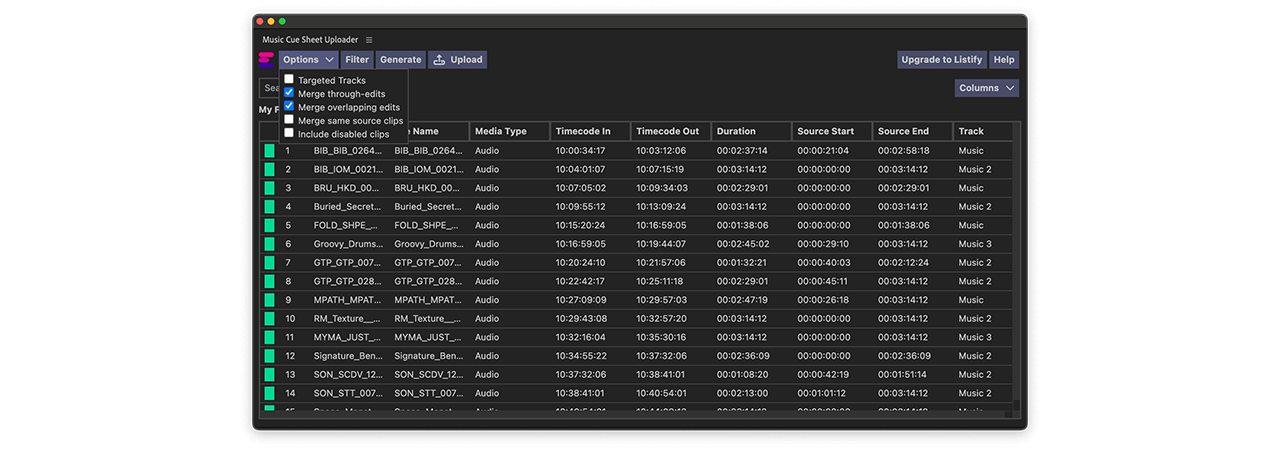This screenshot has height=450, width=1280.
Task: Select the Buried_Secret row 4 clip
Action: 347,207
